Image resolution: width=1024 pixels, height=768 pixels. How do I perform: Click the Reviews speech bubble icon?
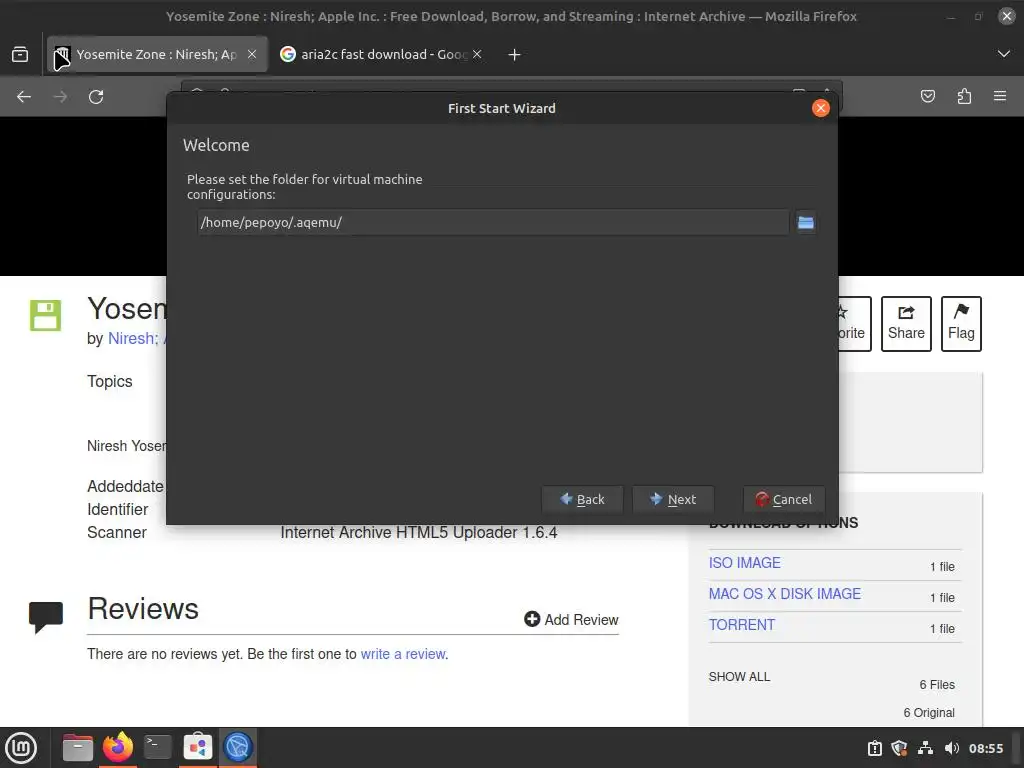click(x=46, y=617)
